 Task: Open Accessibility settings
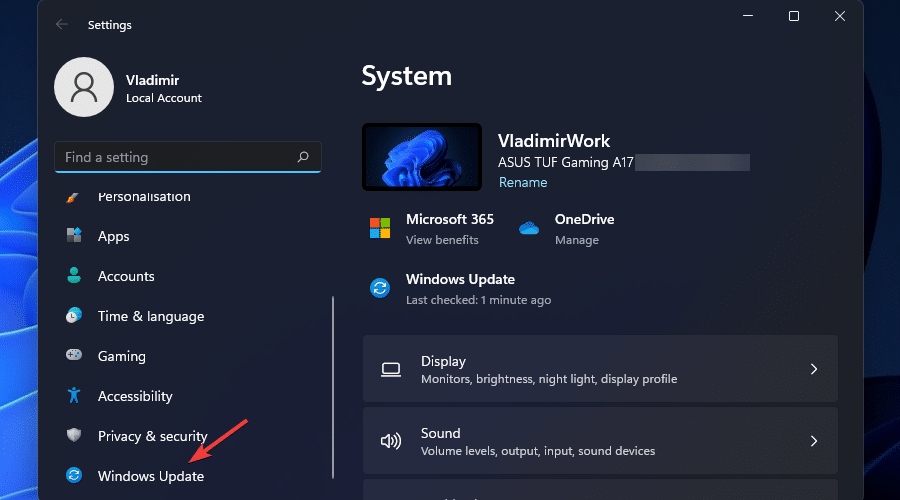[x=135, y=396]
